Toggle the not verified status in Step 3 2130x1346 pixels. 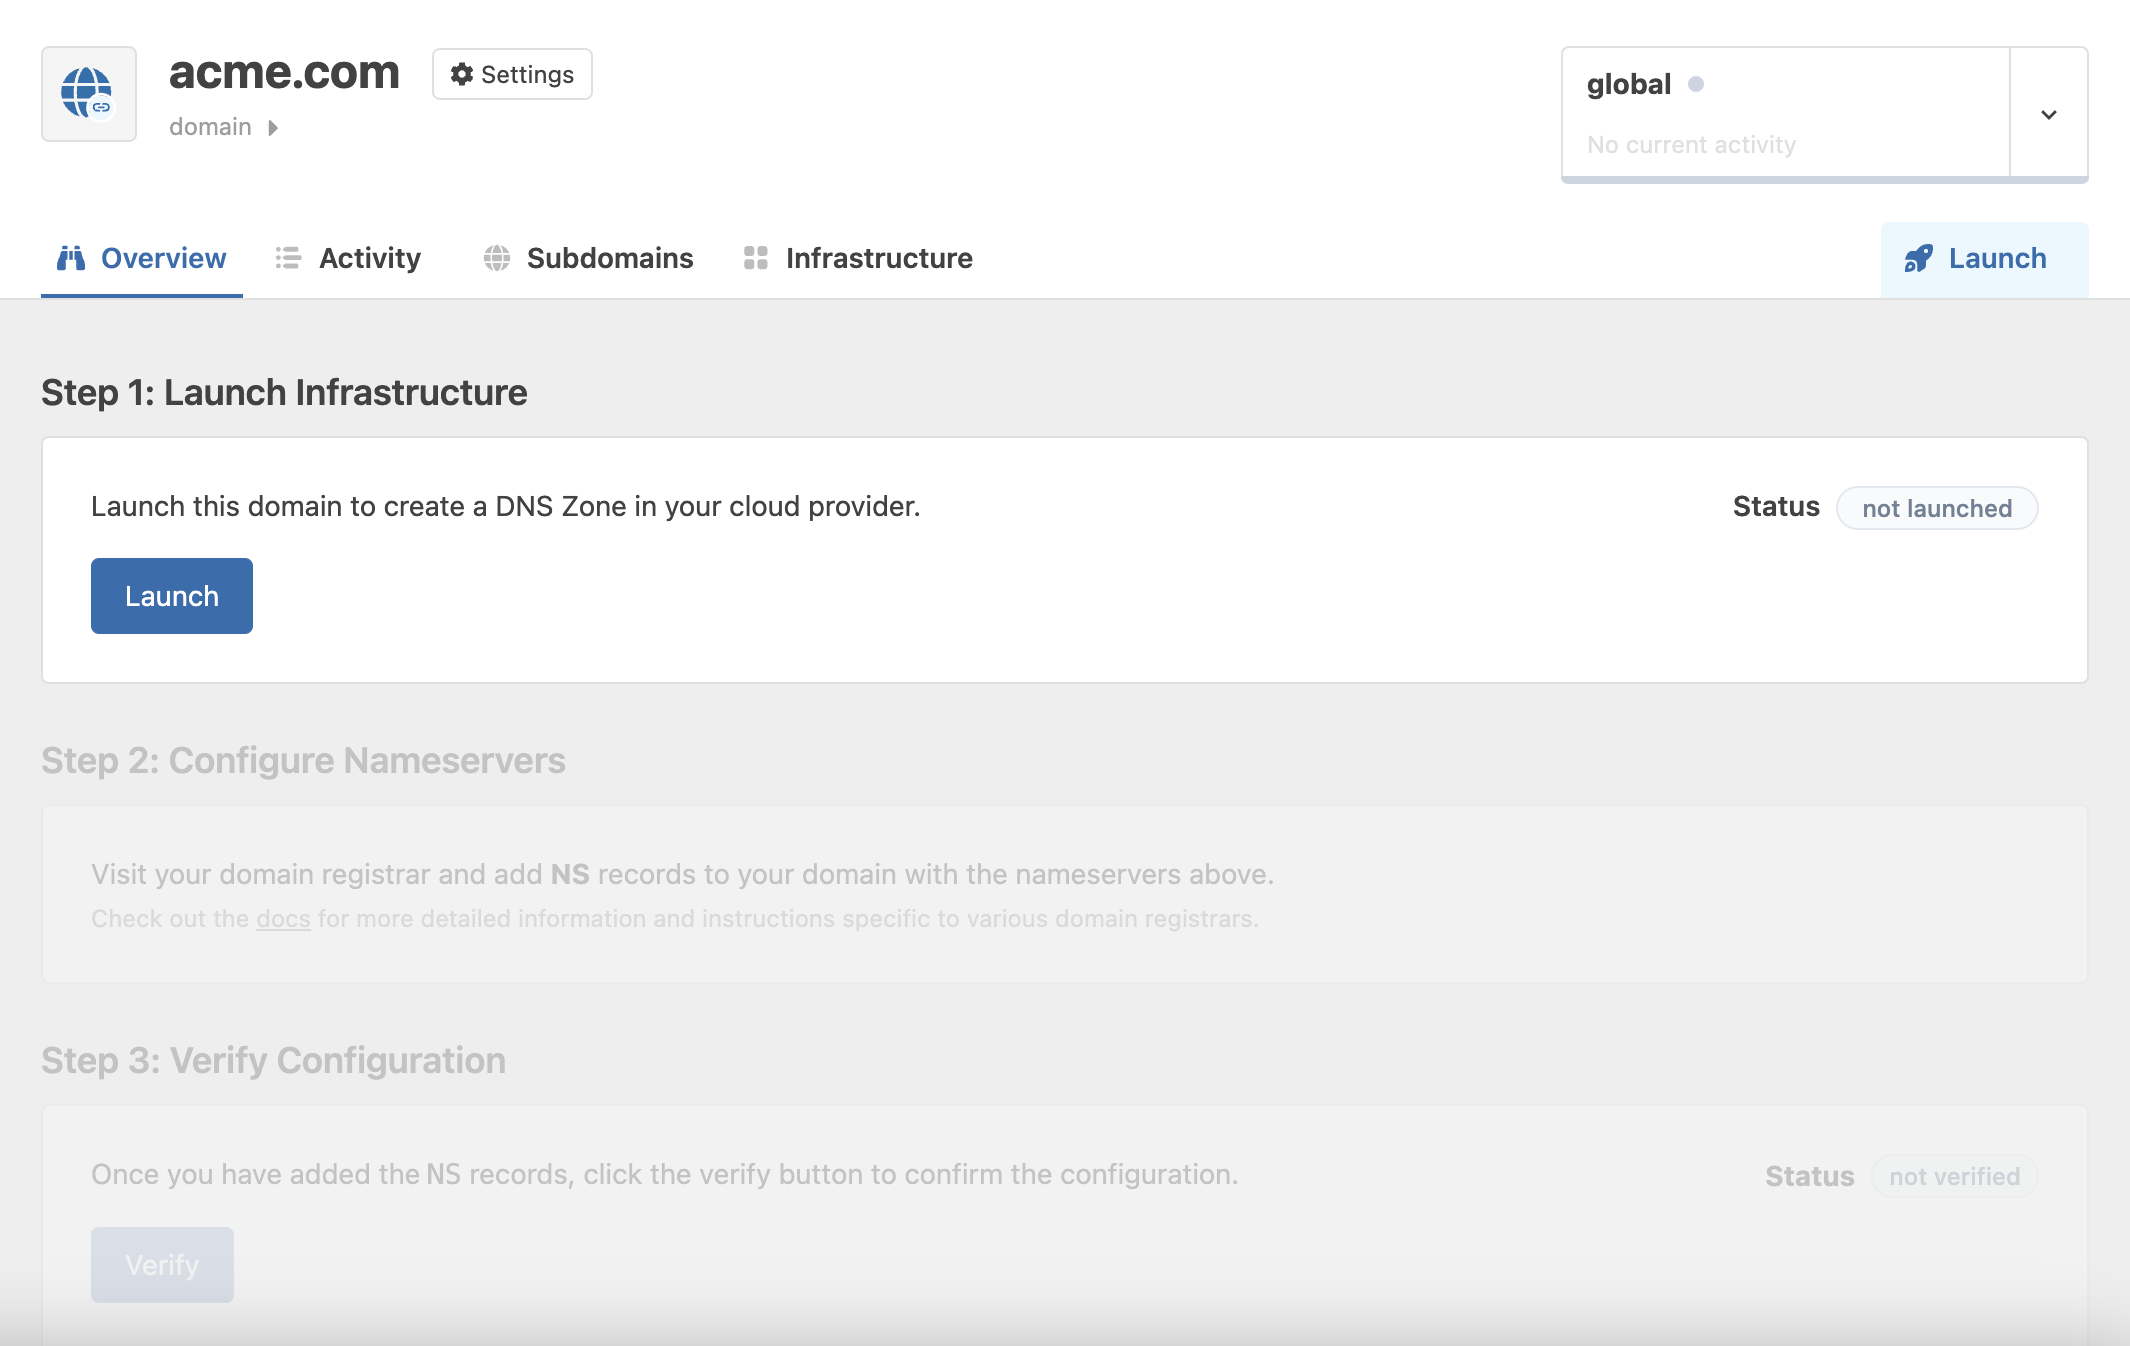1953,1174
